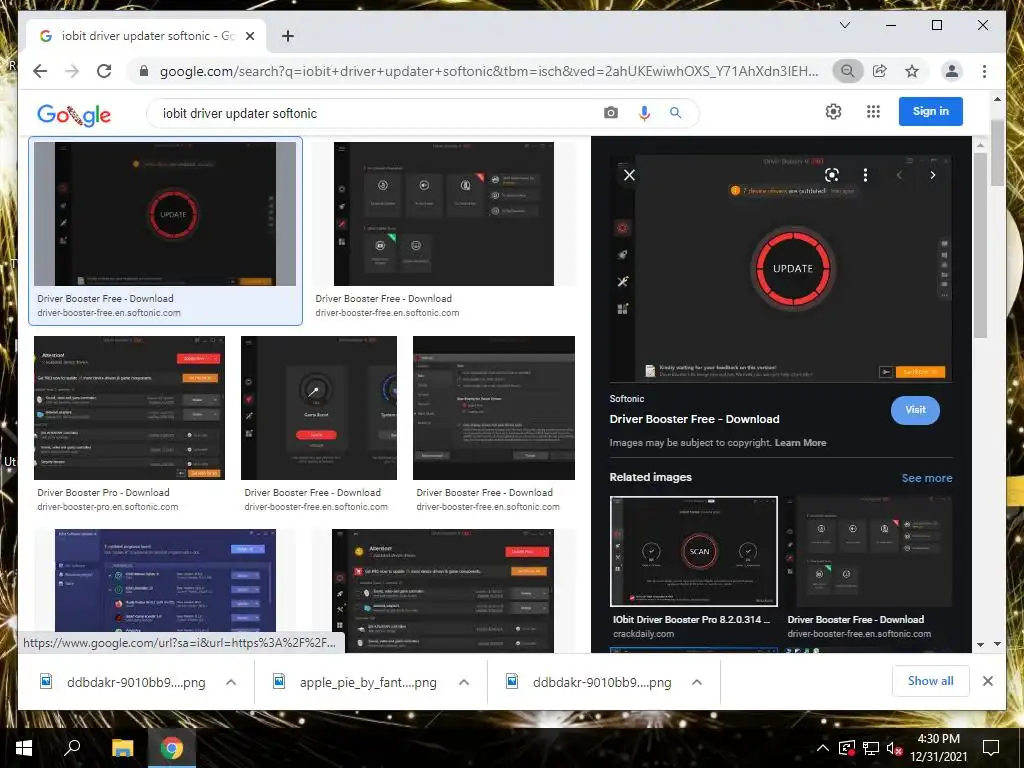1024x768 pixels.
Task: Go to the next image in the preview
Action: (933, 175)
